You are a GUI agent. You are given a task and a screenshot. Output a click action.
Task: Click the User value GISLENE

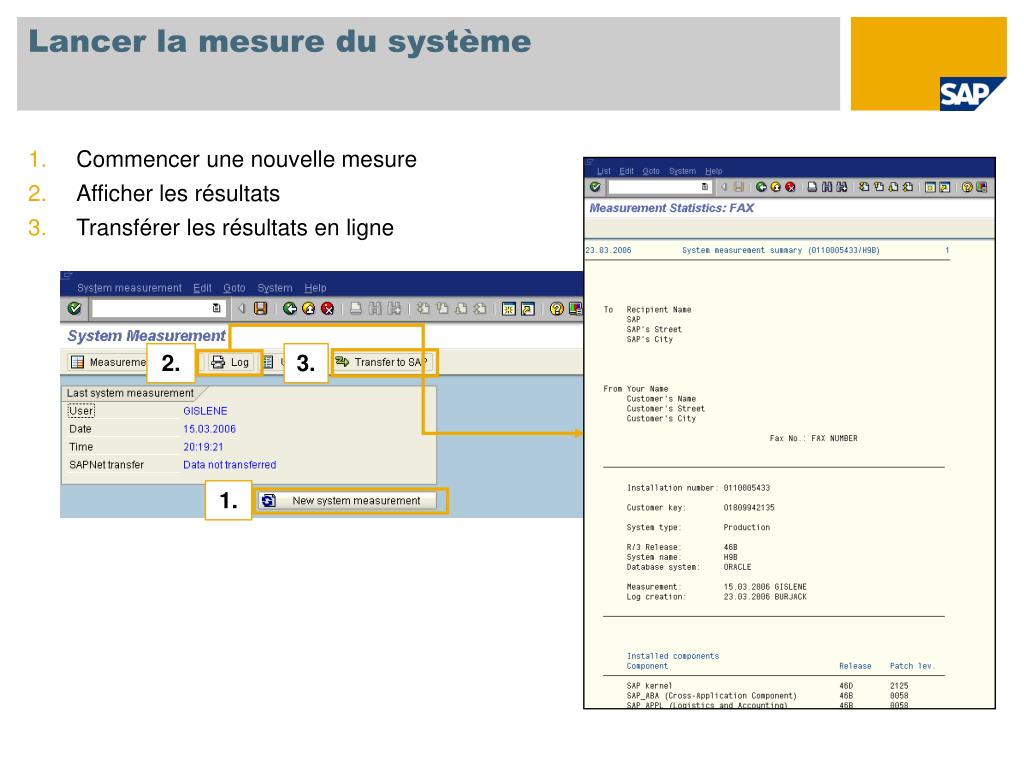coord(205,411)
